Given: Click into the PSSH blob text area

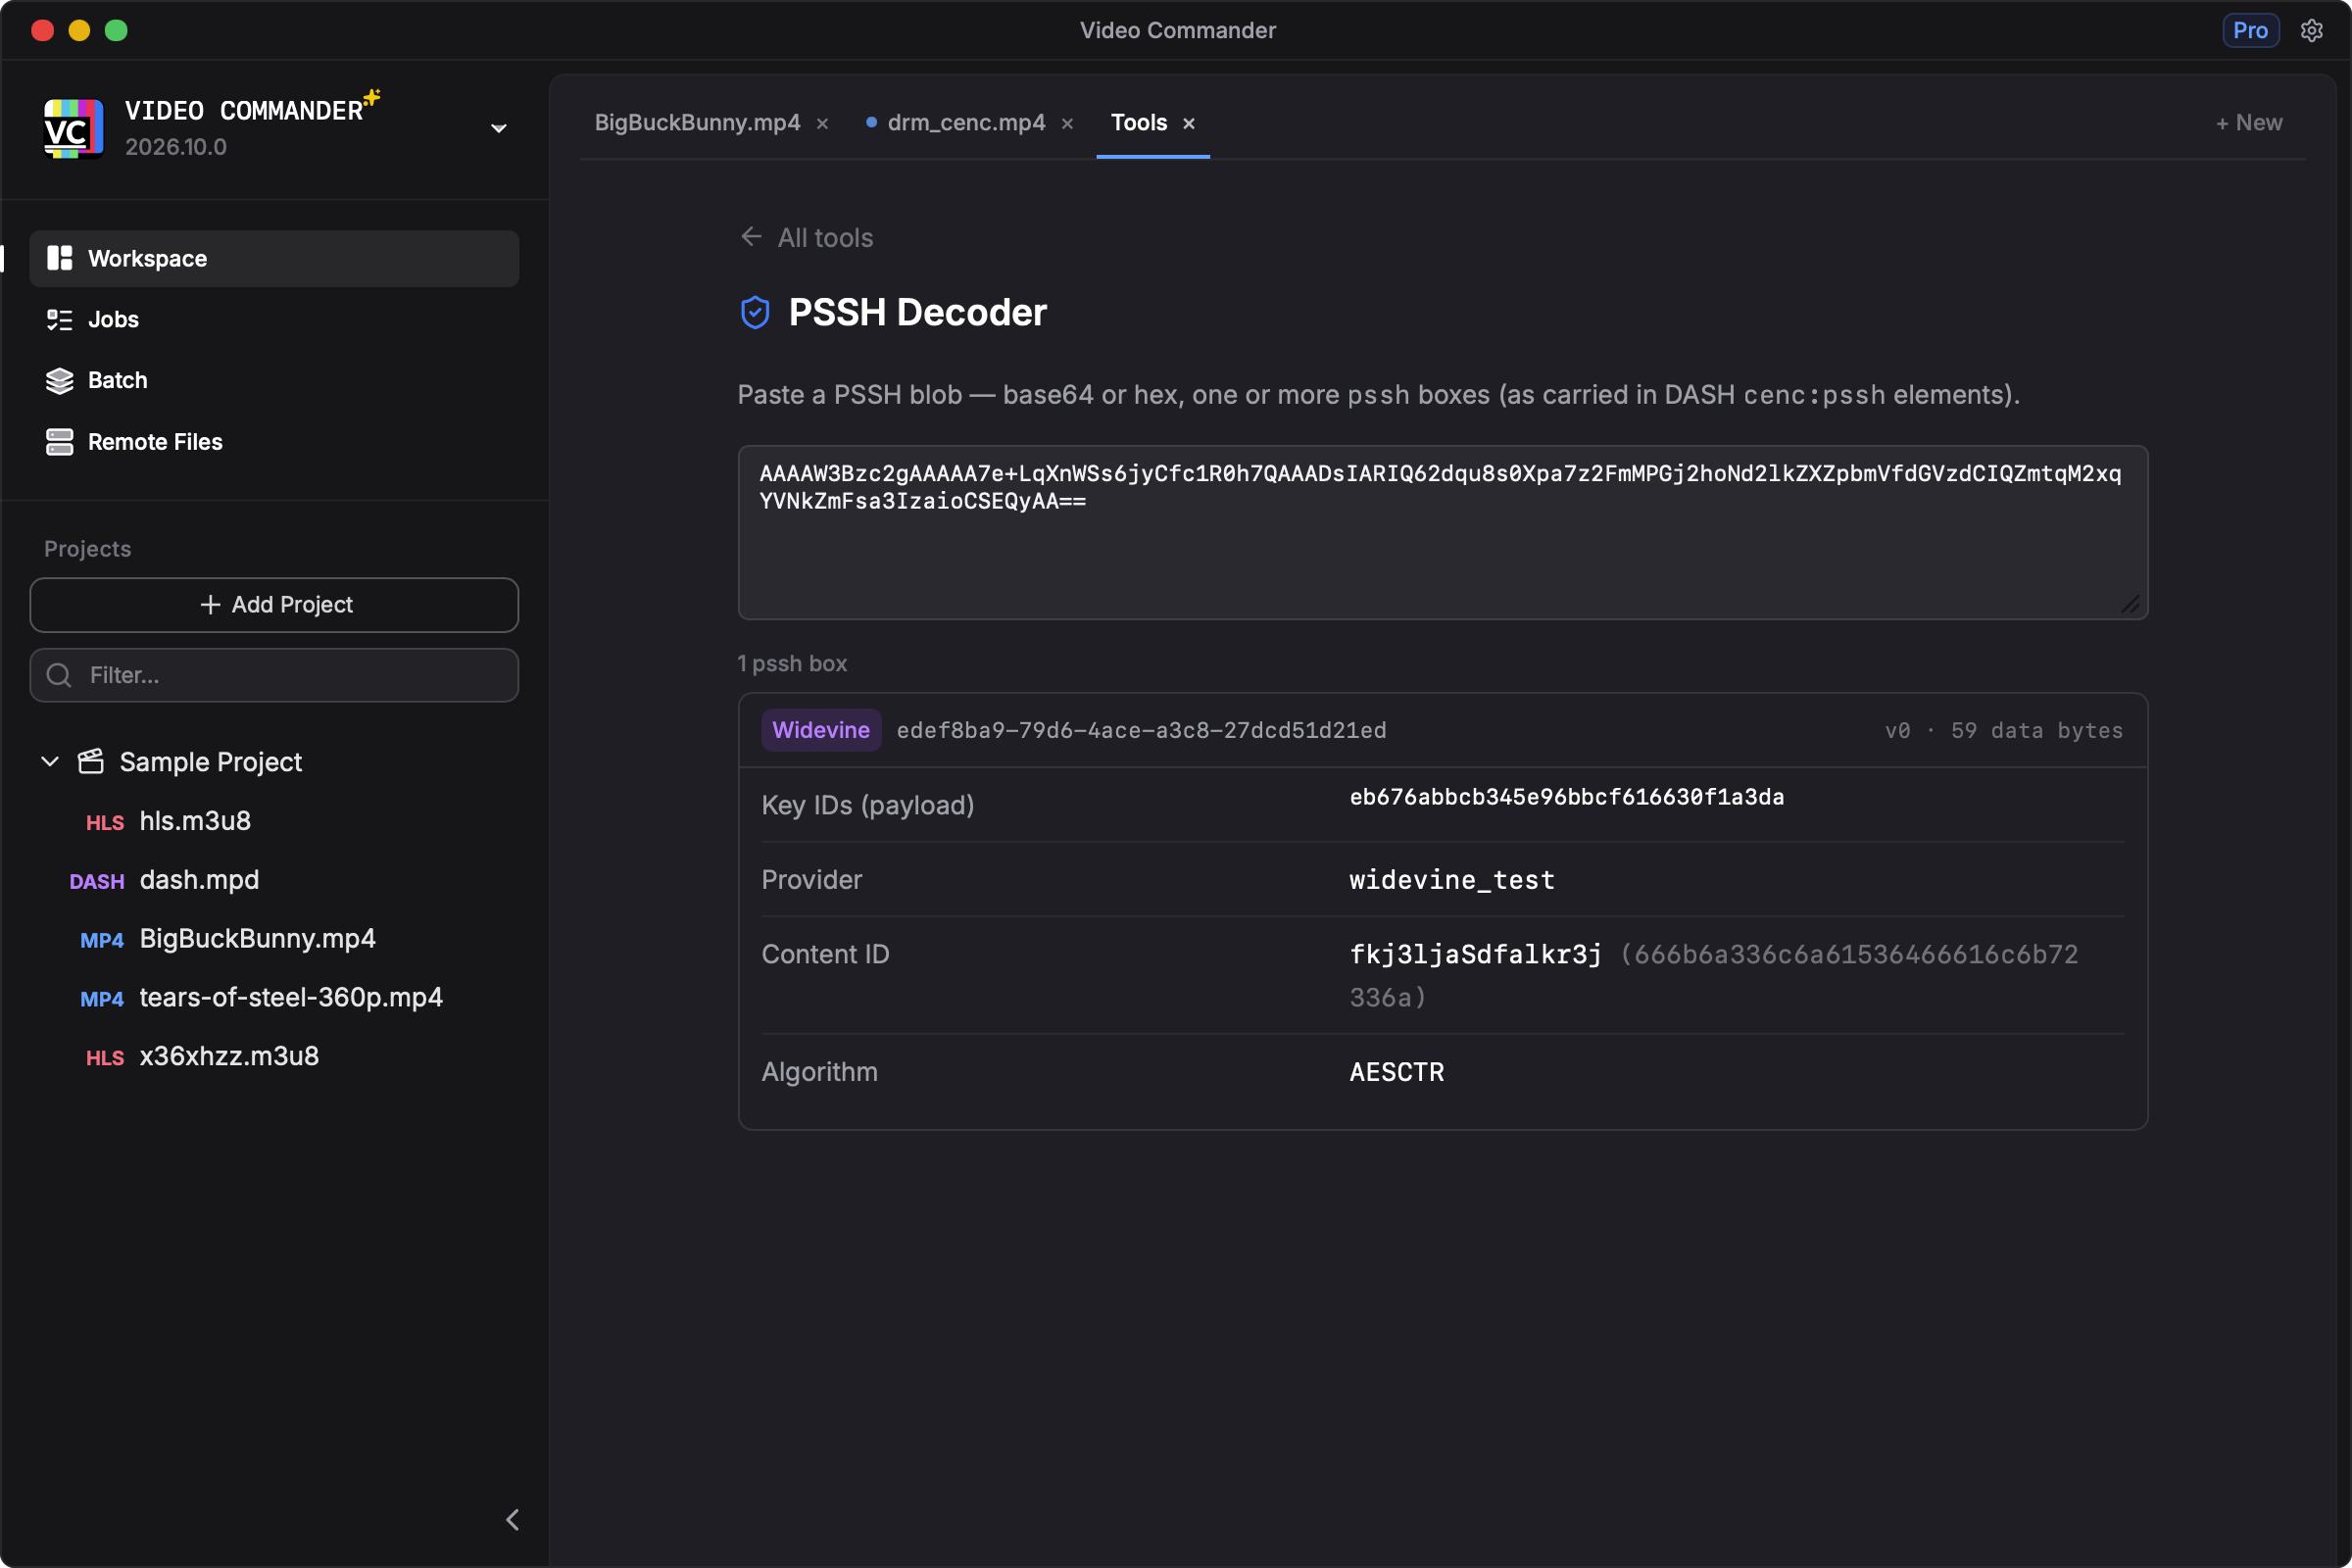Looking at the screenshot, I should pos(1442,533).
